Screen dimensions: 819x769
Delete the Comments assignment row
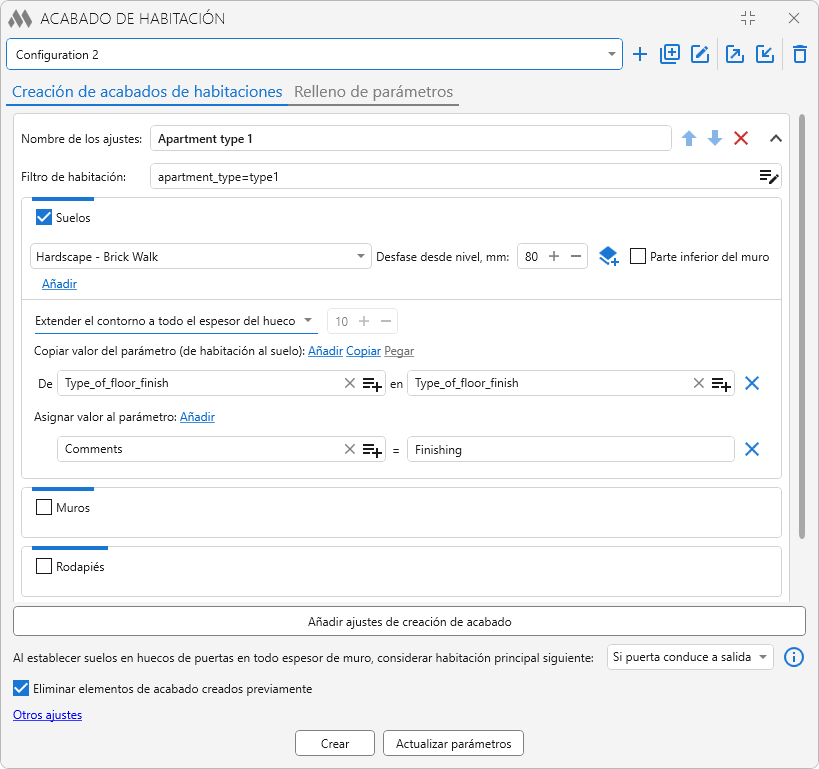click(752, 449)
